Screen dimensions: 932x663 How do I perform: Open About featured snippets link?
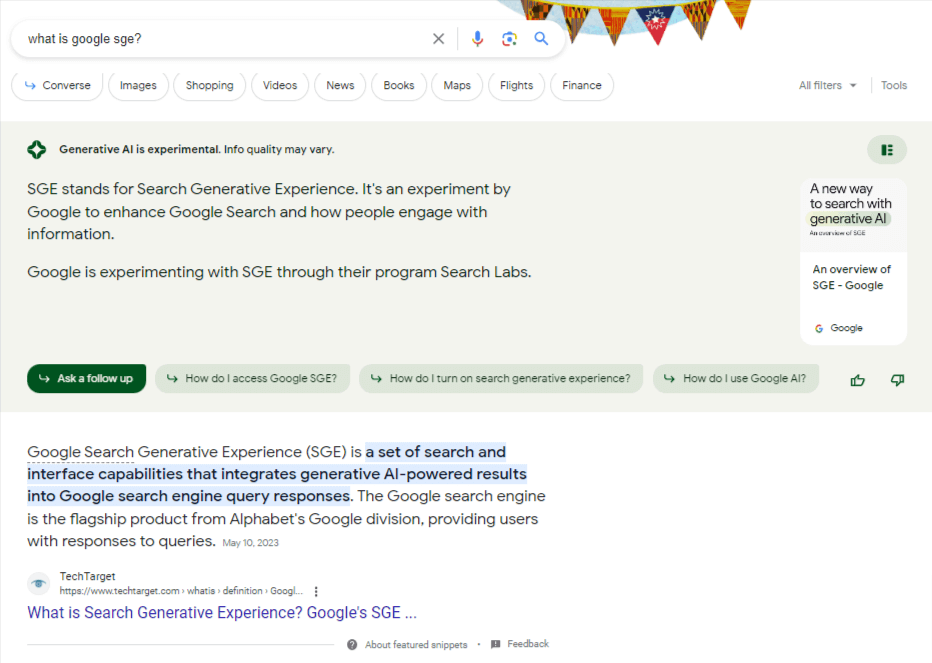pyautogui.click(x=416, y=645)
